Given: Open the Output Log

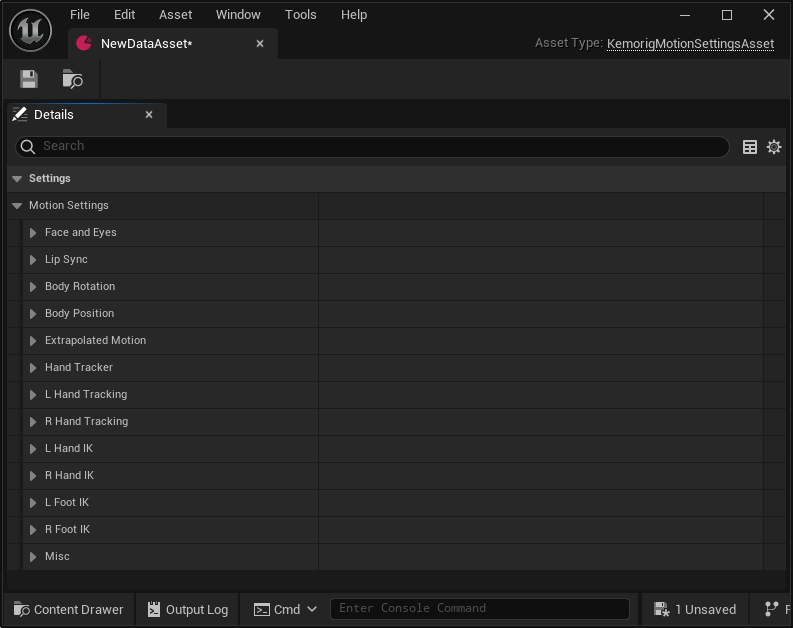Looking at the screenshot, I should (x=187, y=609).
